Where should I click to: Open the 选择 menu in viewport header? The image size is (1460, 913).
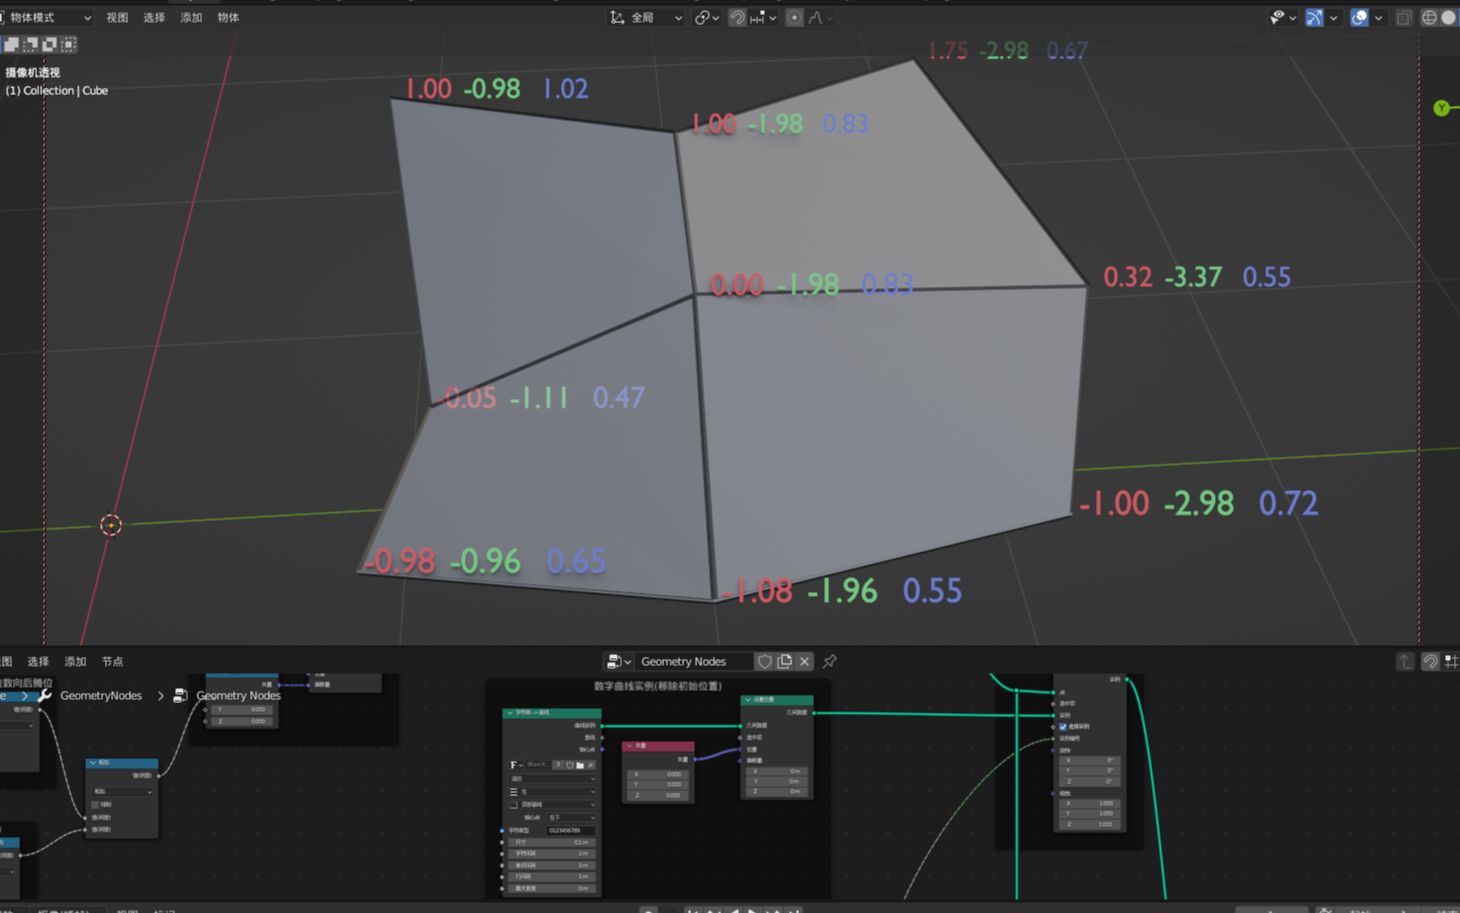154,17
